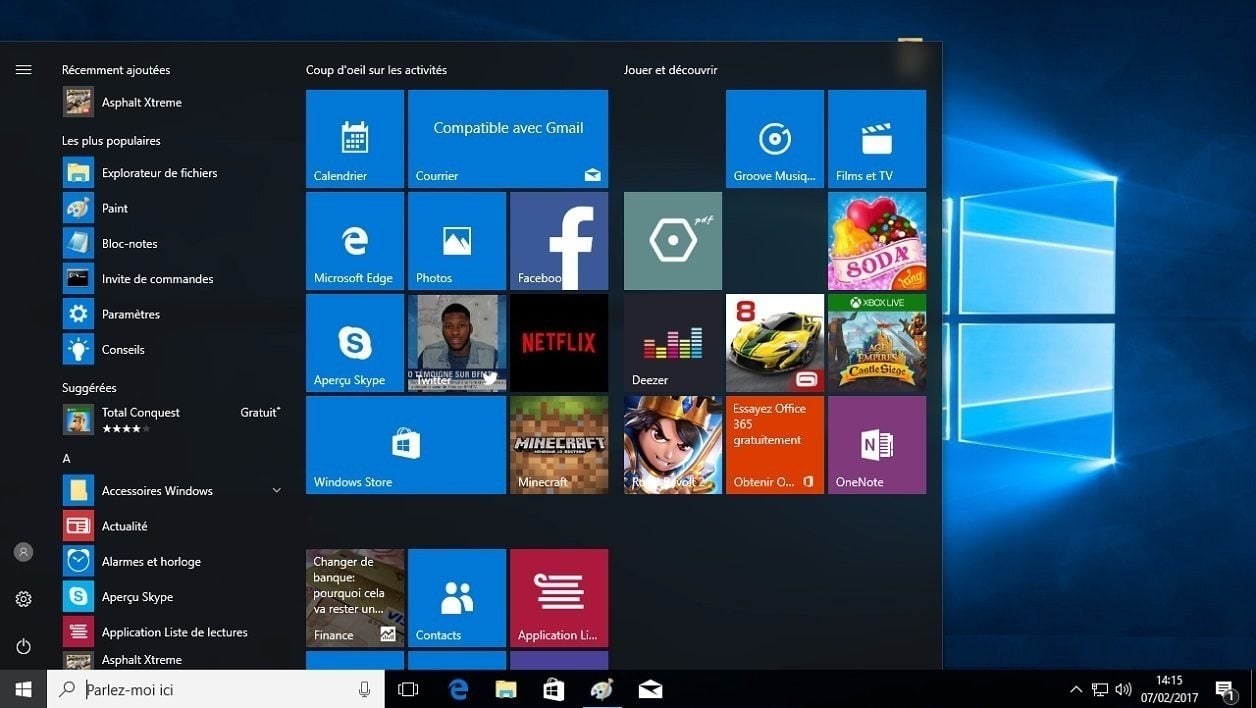The height and width of the screenshot is (708, 1256).
Task: Expand the Accessoires Windows folder chevron
Action: tap(277, 490)
